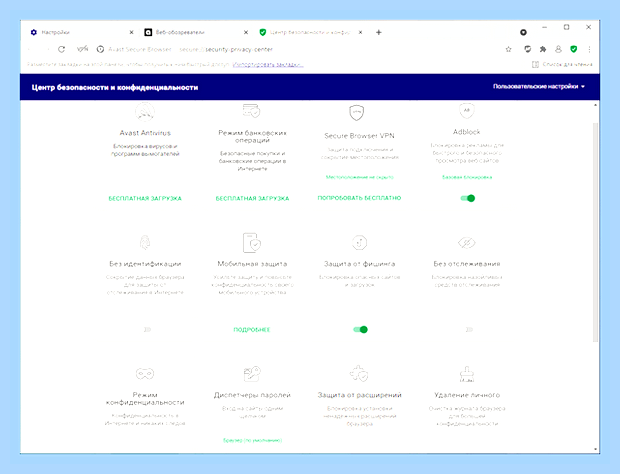Screen dimensions: 620x474
Task: Click the Диспетчеры паролей key icon
Action: (252, 374)
